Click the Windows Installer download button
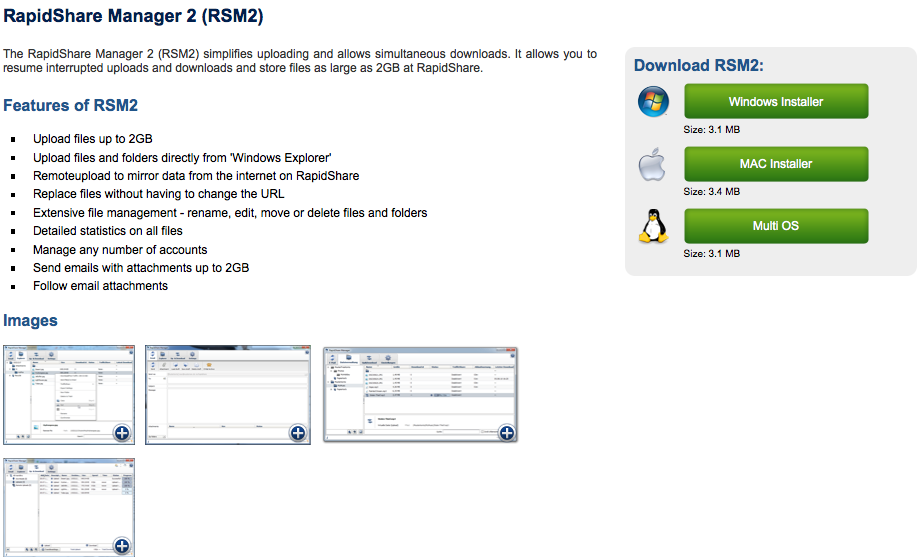Image resolution: width=921 pixels, height=557 pixels. point(776,101)
